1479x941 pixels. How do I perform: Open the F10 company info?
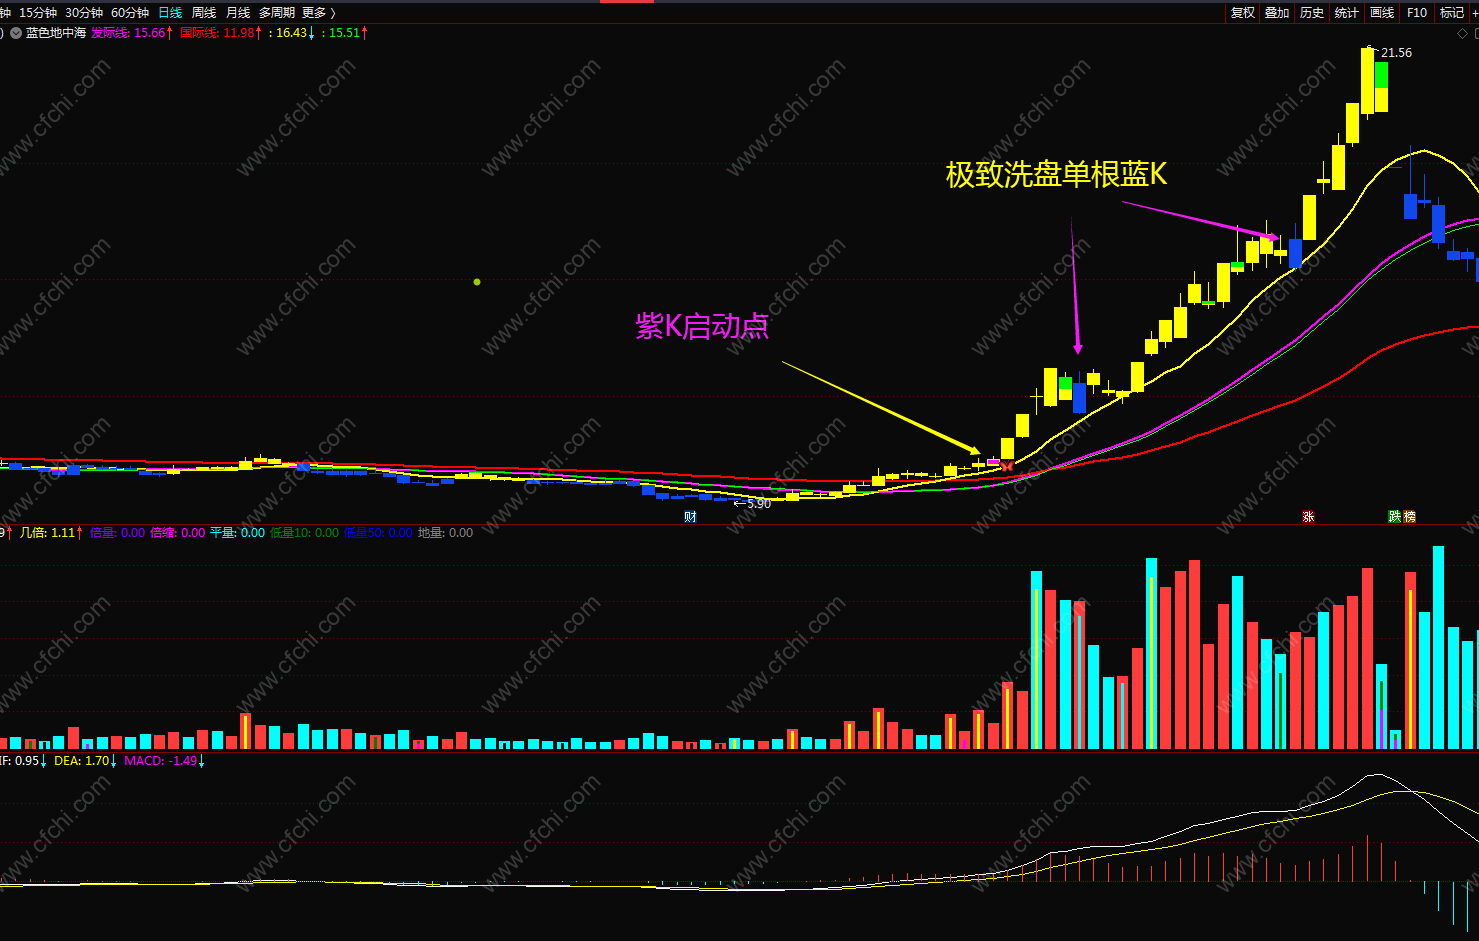(x=1417, y=13)
